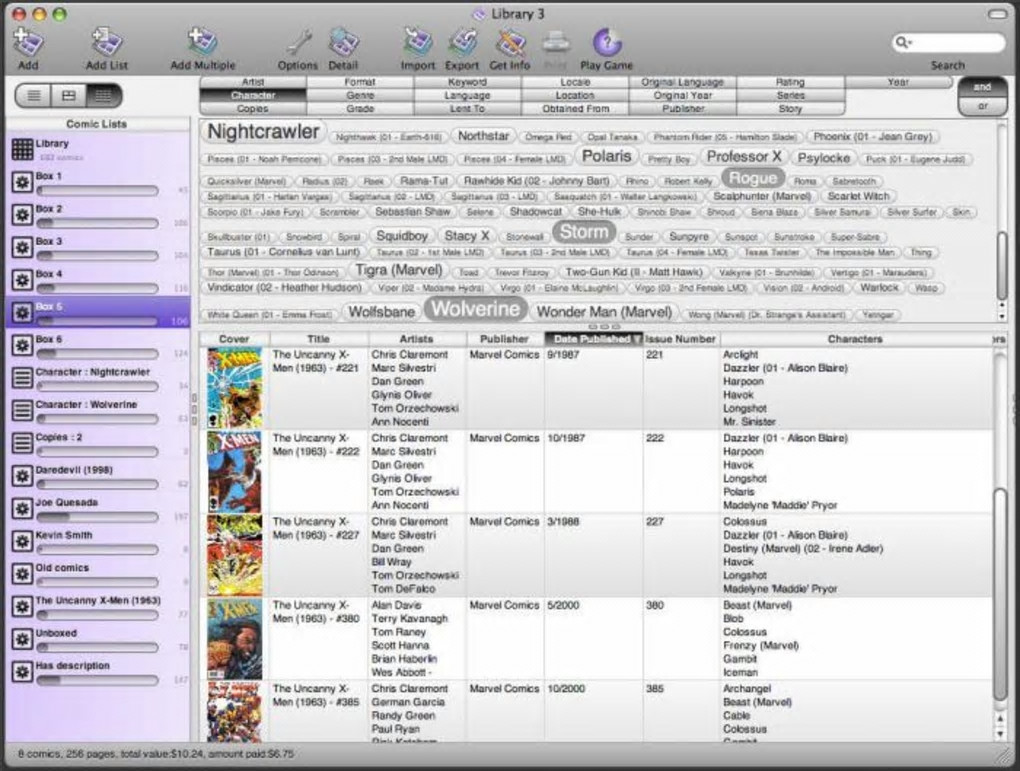Viewport: 1020px width, 771px height.
Task: Click the Box 6 gear icon
Action: pyautogui.click(x=22, y=345)
